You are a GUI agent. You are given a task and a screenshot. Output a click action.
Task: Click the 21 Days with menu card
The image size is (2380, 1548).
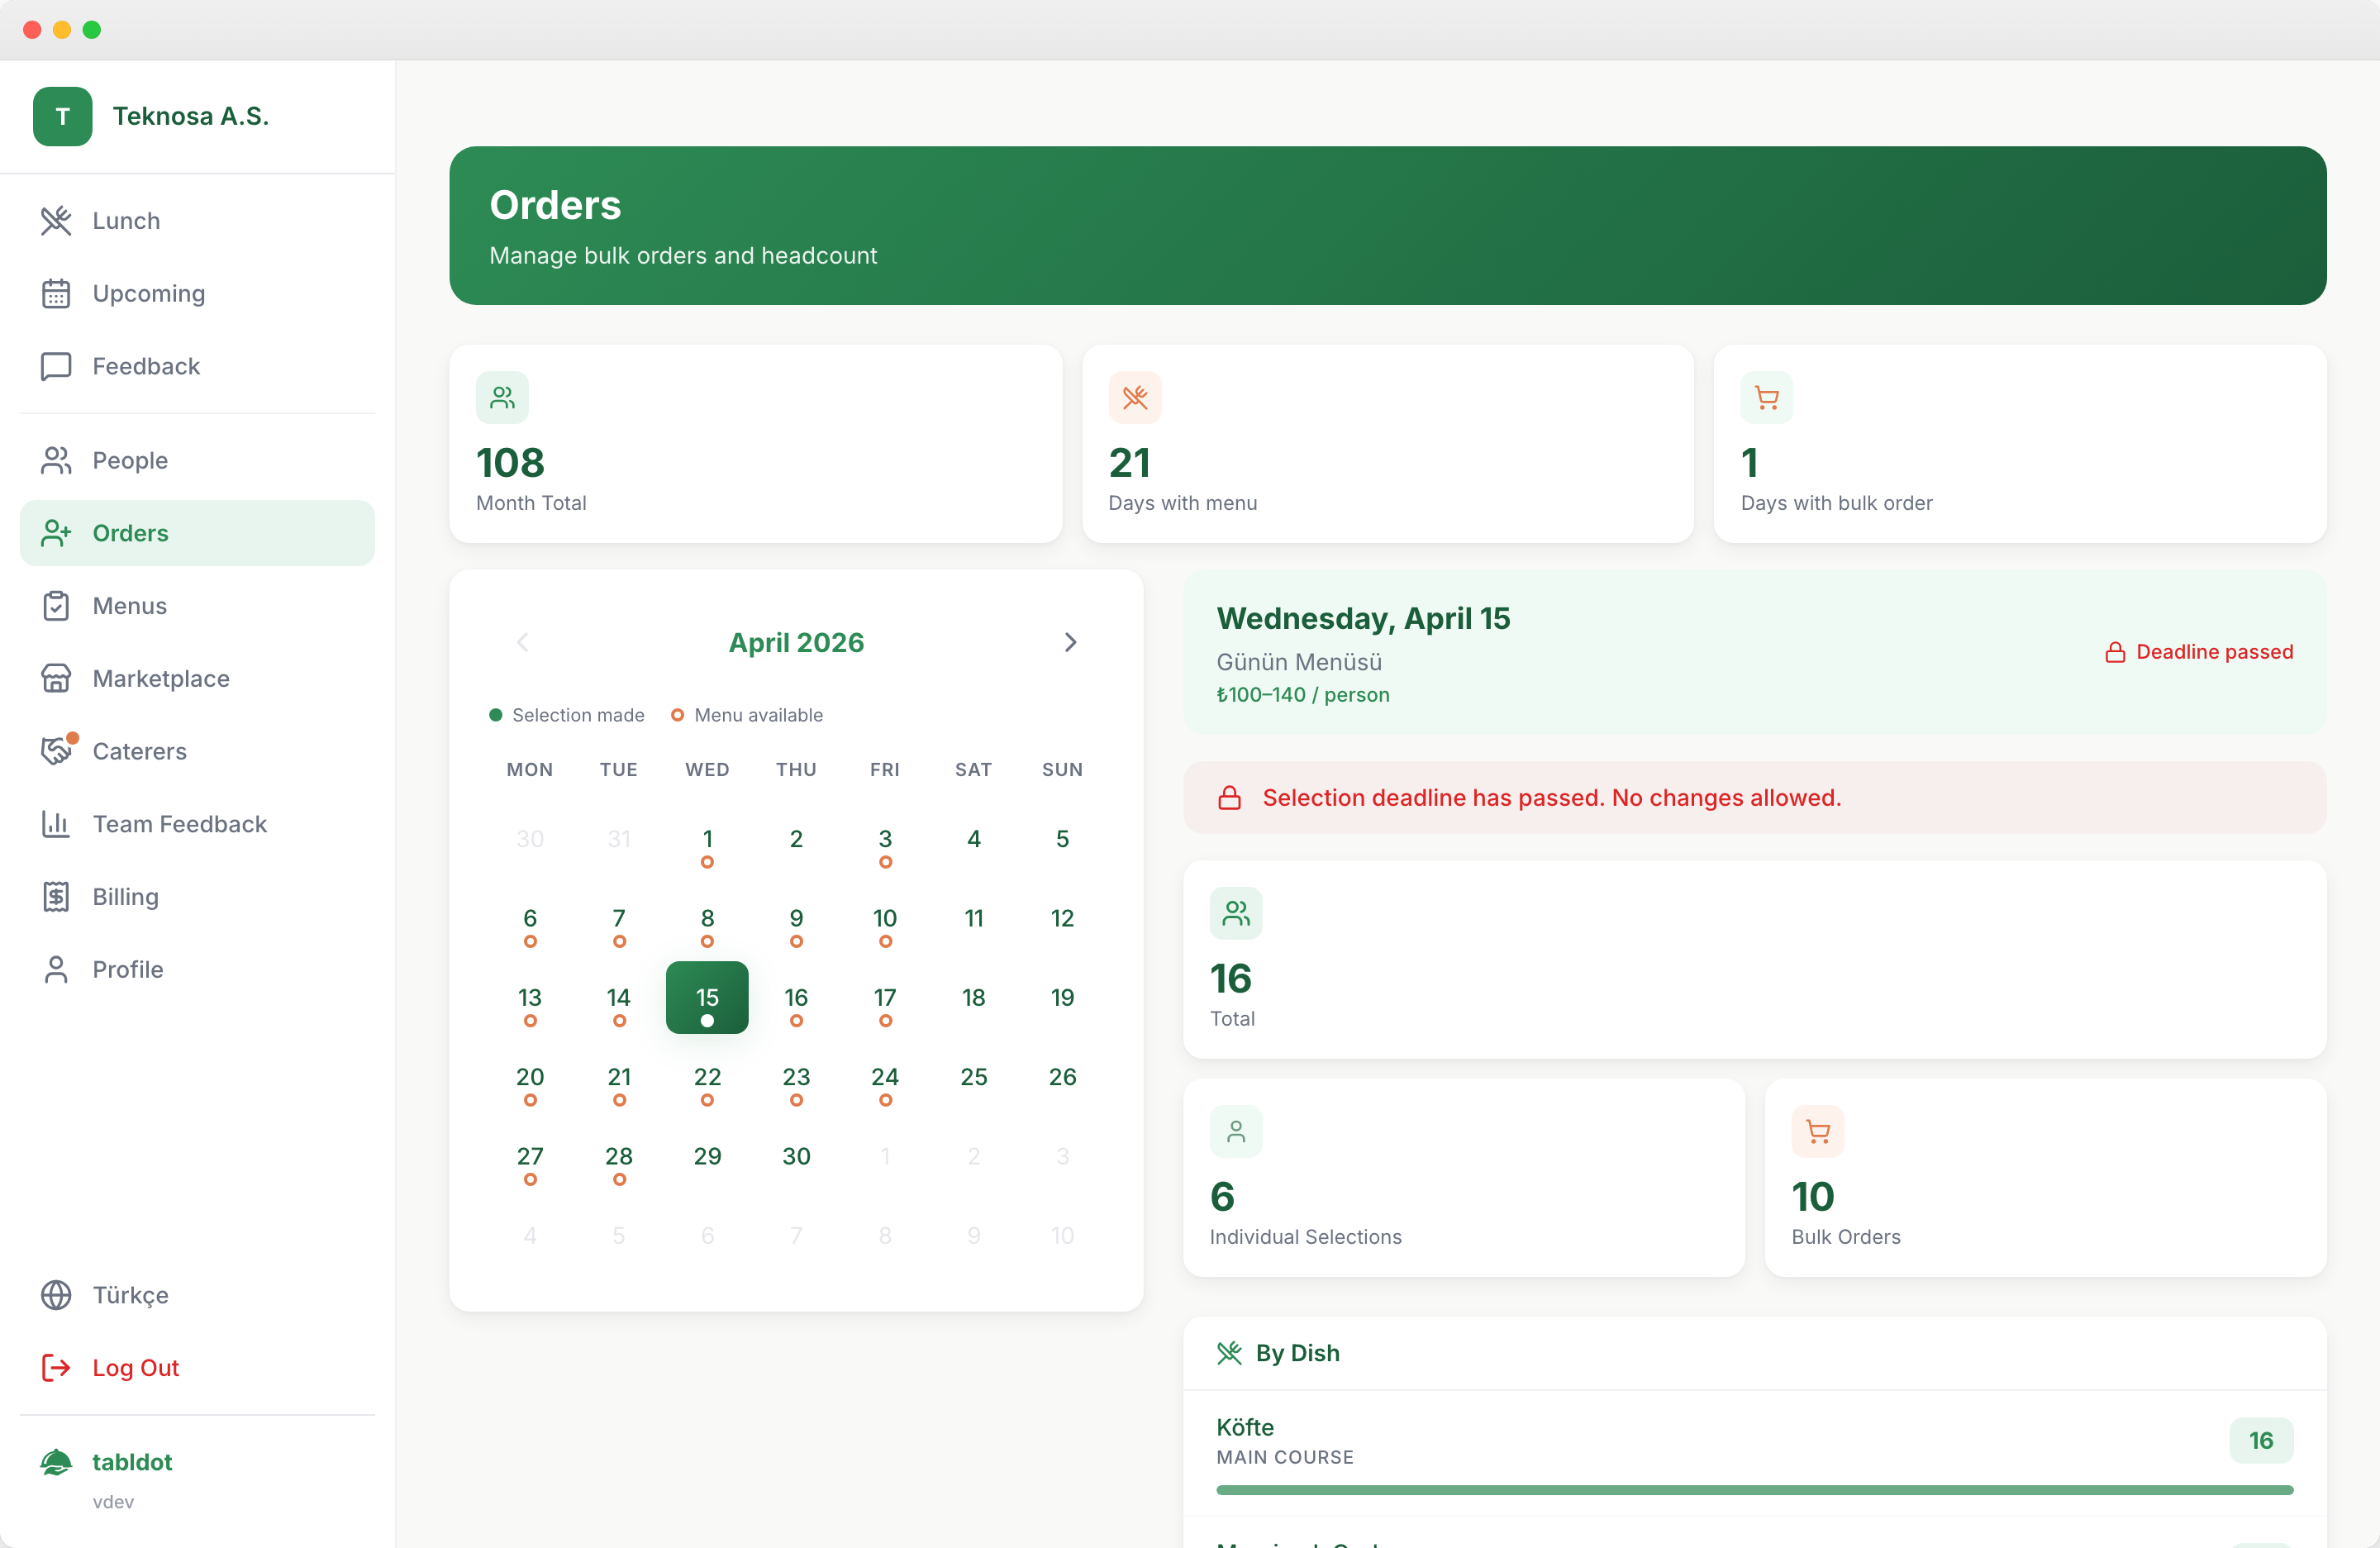(1388, 445)
